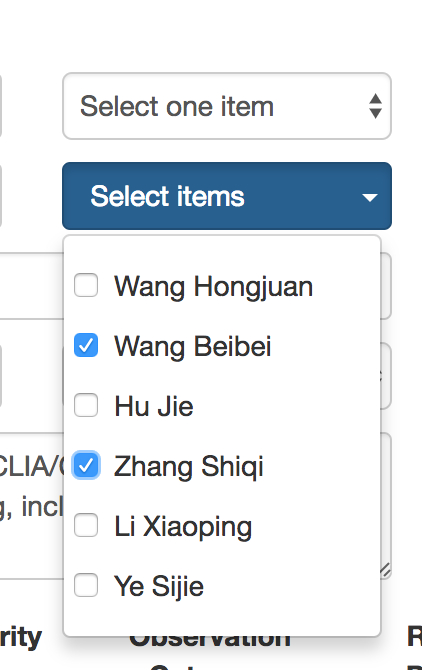Uncheck the Zhang Shiqi checkbox
This screenshot has width=422, height=670.
(x=86, y=465)
